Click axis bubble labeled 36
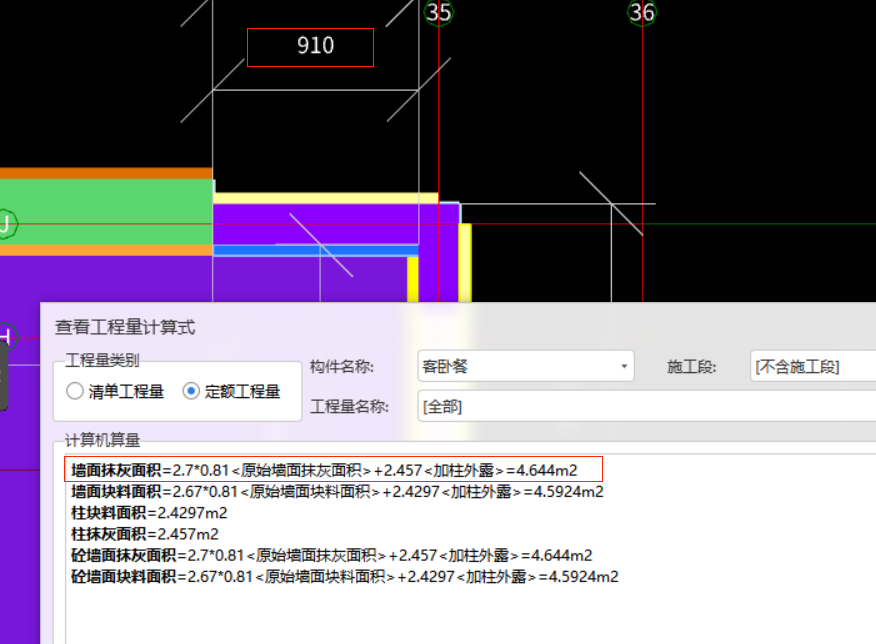Screen dimensions: 876x644 [x=643, y=13]
